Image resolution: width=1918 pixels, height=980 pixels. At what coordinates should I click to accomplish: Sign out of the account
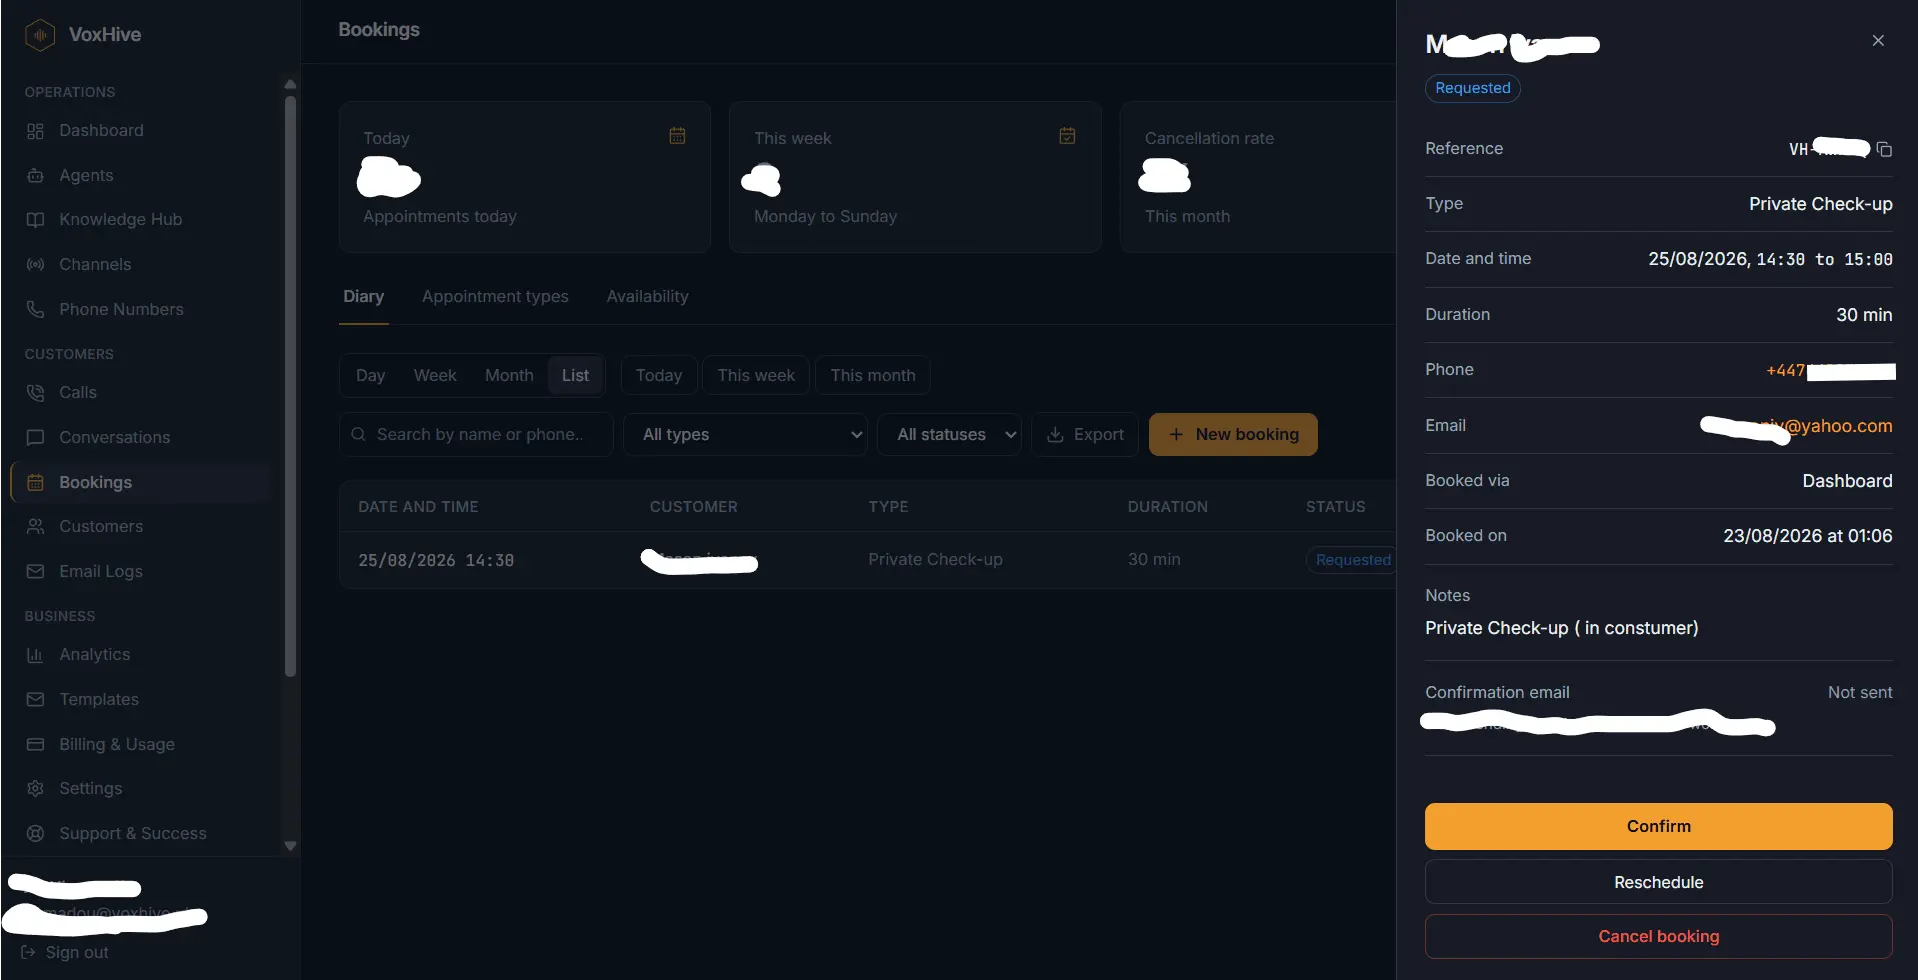click(x=65, y=952)
